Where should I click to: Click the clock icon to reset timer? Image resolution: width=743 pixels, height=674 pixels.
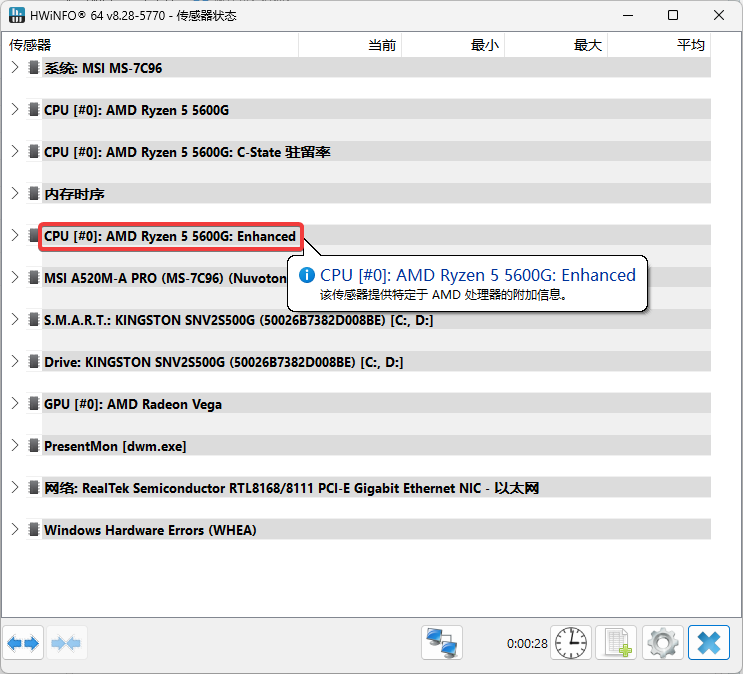coord(571,643)
